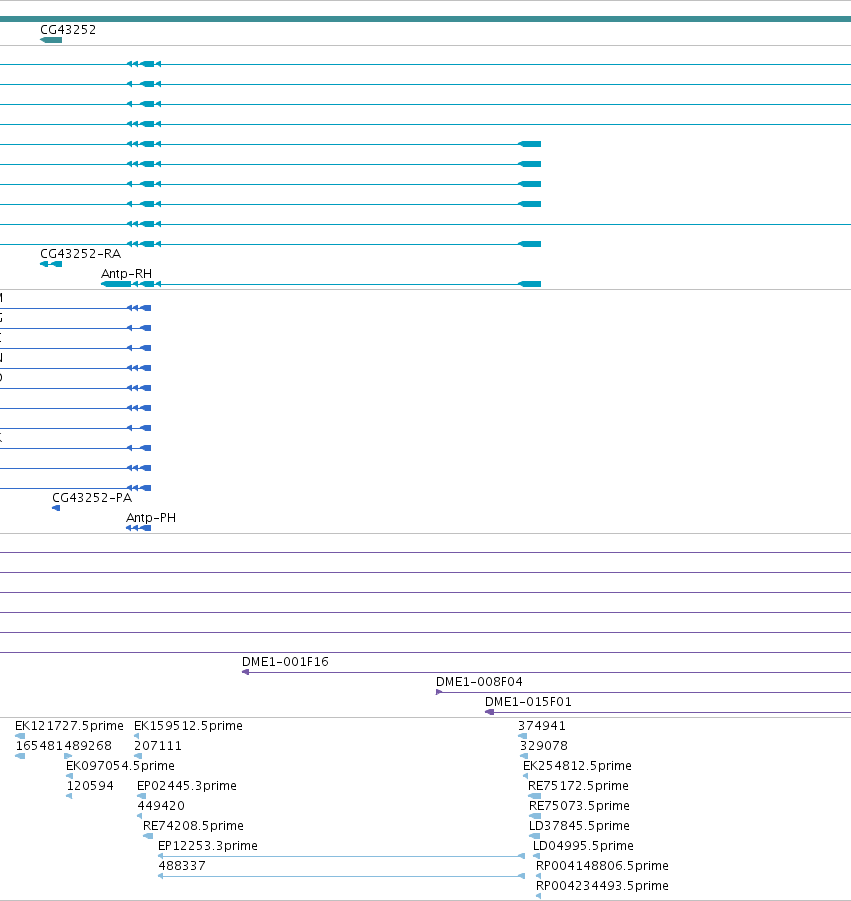
Task: Click the RE75073.5prime EST label
Action: tap(579, 806)
